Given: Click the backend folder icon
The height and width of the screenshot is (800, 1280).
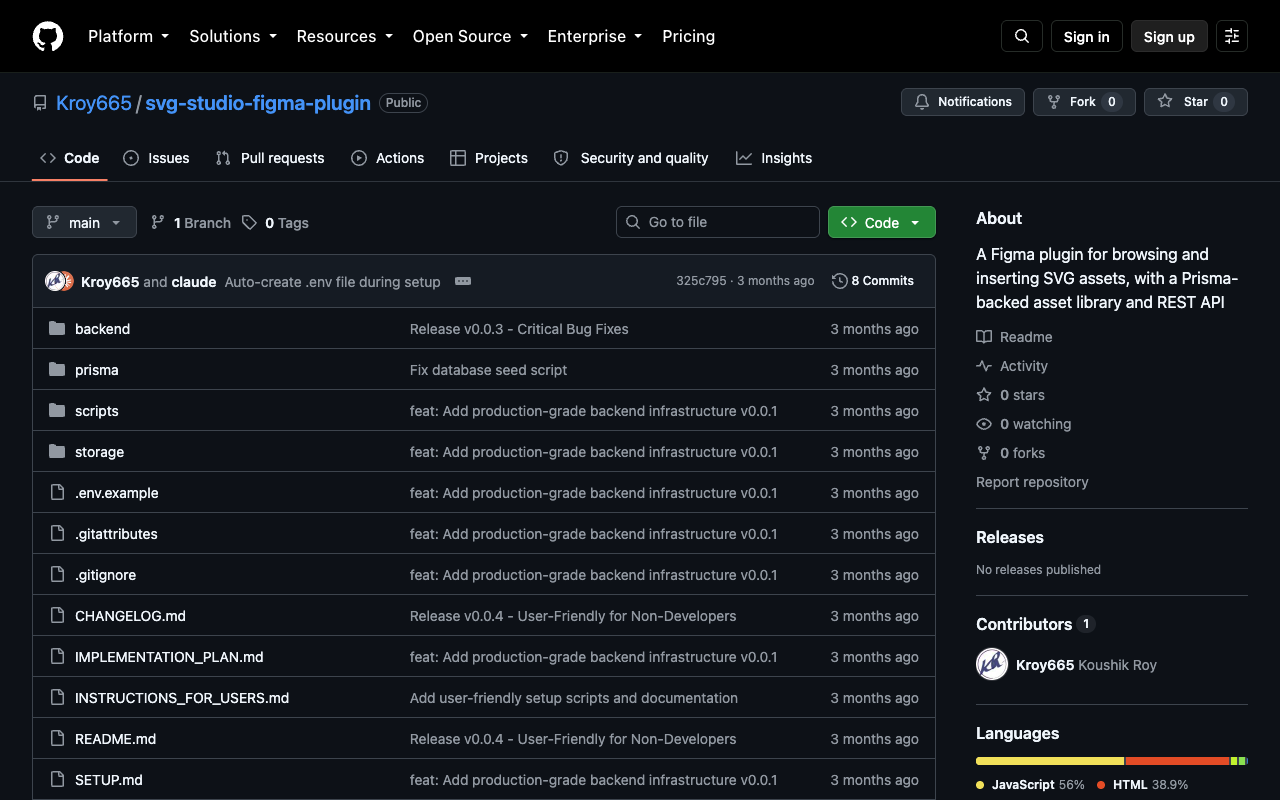Looking at the screenshot, I should (57, 329).
